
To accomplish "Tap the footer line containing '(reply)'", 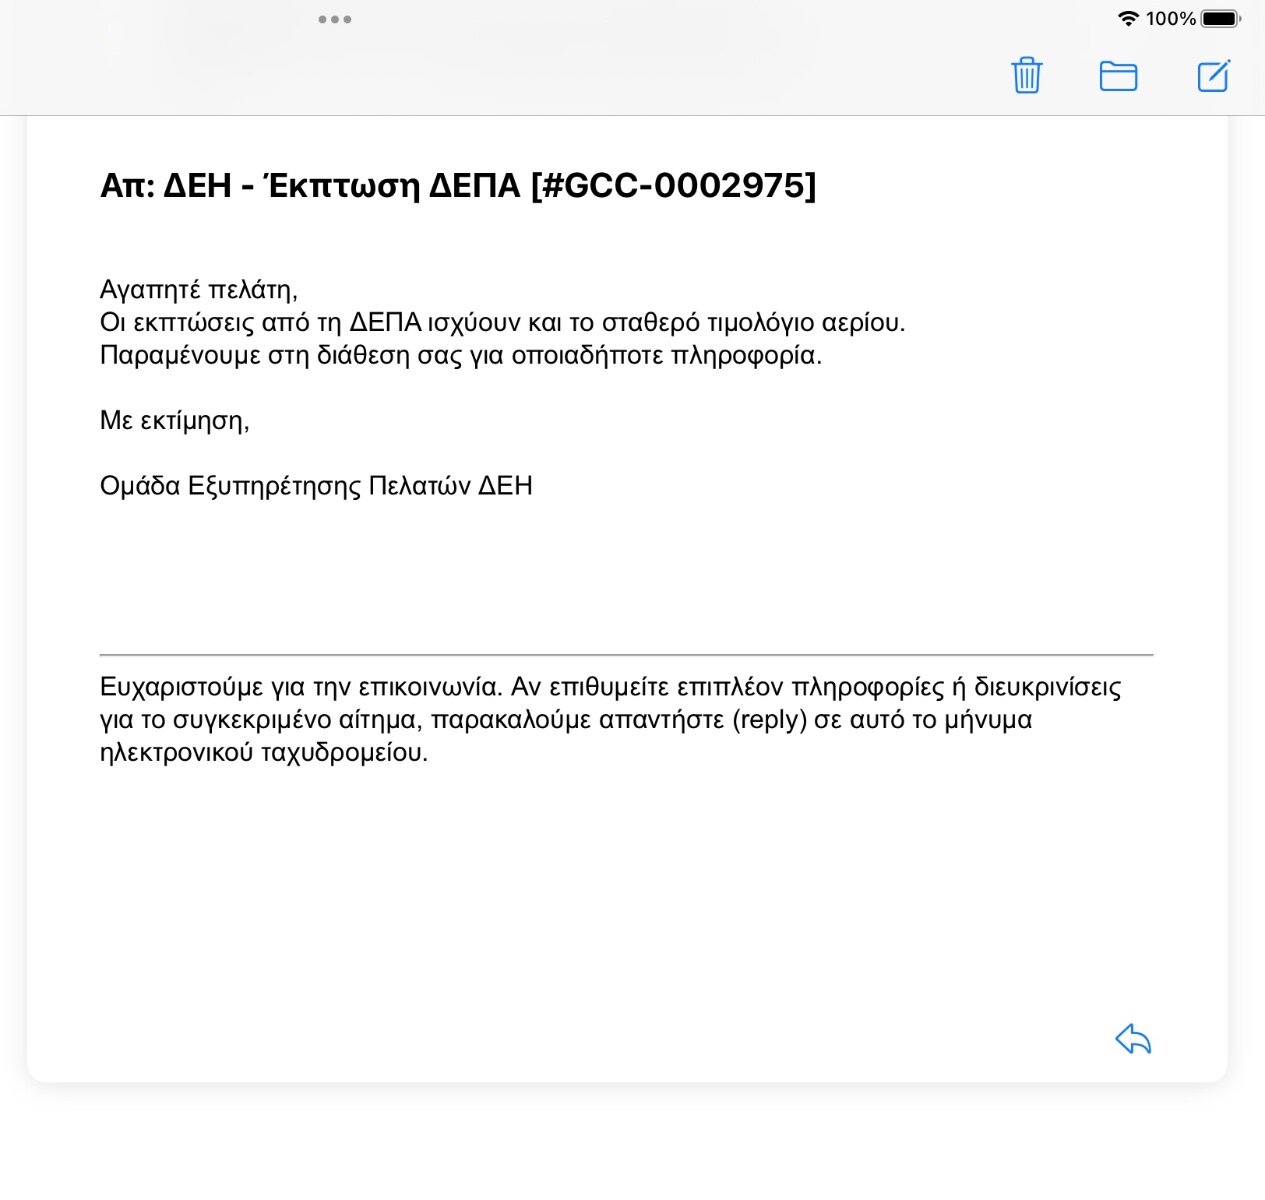I will coord(566,720).
